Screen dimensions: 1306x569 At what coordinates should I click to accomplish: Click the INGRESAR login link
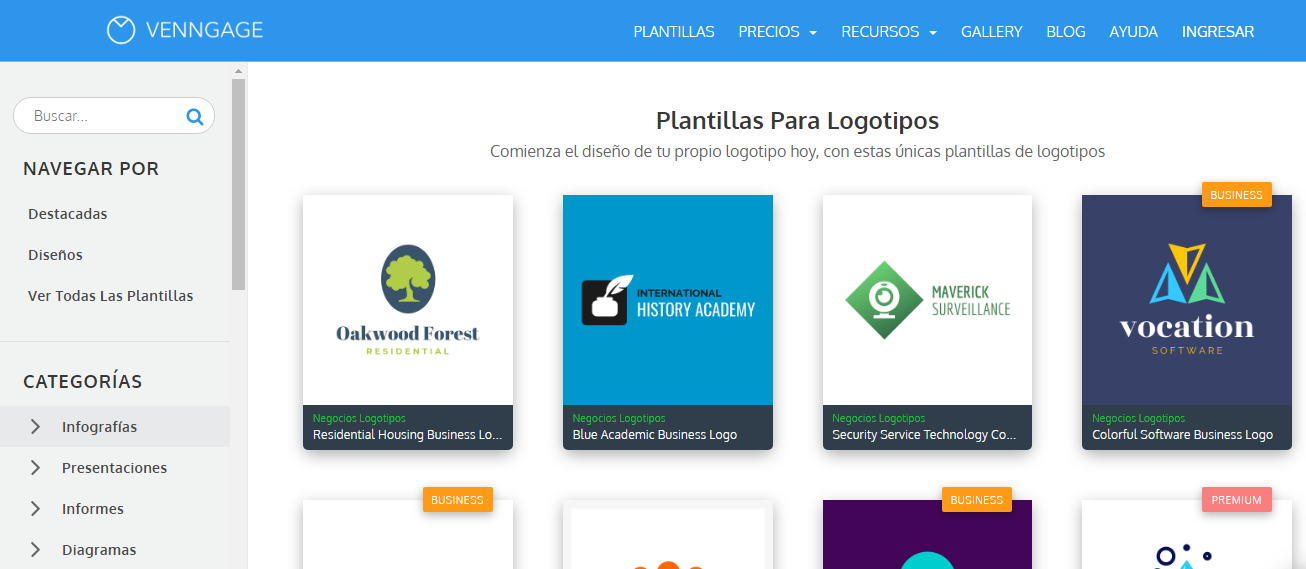pos(1217,32)
